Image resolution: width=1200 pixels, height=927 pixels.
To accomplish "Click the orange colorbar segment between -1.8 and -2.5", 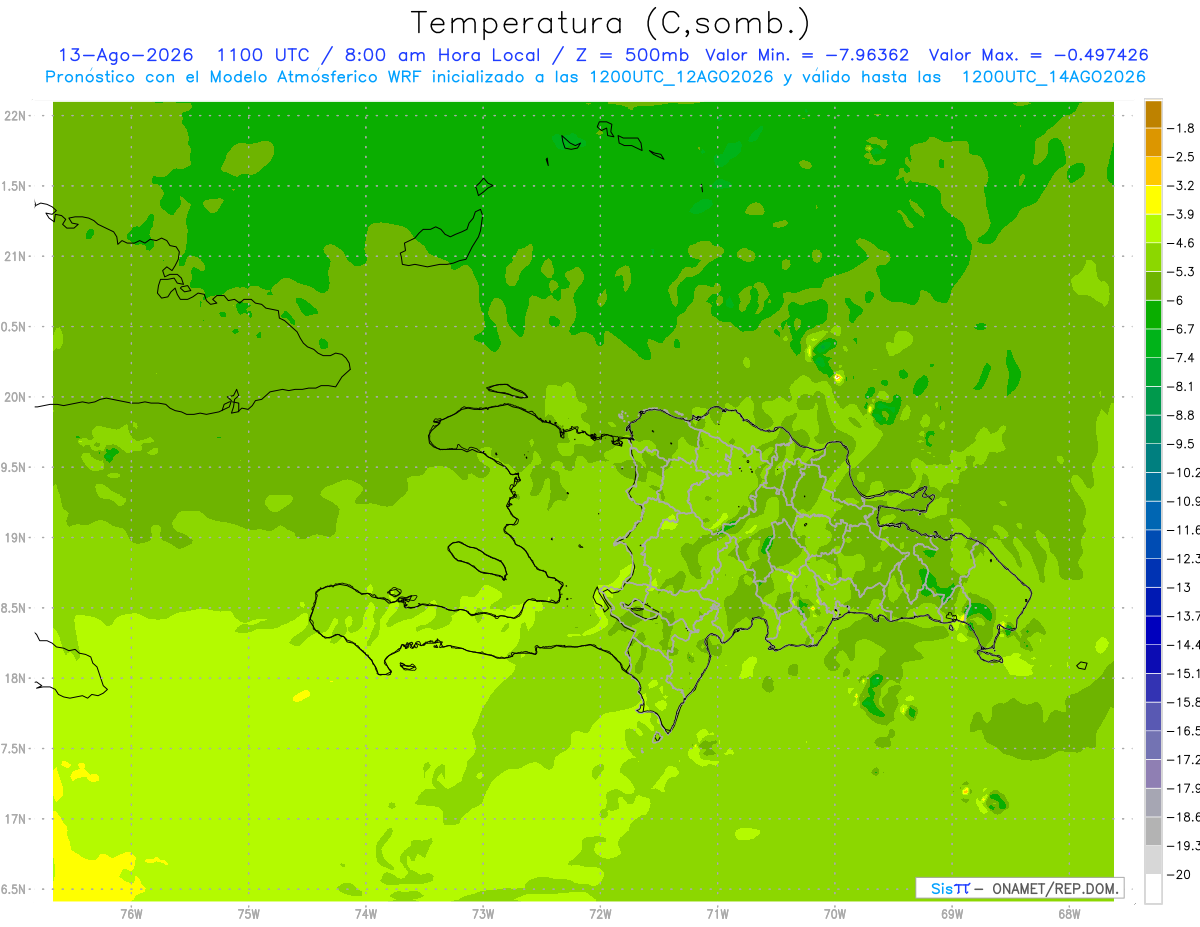I will click(1153, 143).
